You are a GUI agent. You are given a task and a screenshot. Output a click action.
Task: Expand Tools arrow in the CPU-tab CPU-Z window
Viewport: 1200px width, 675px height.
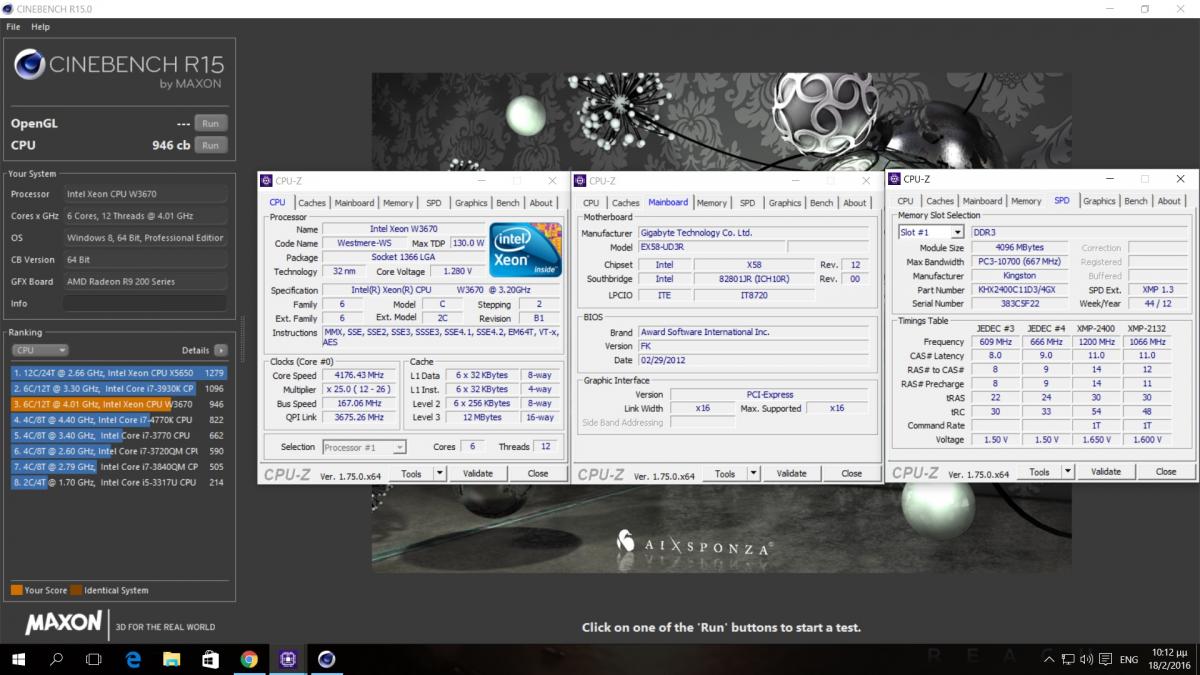click(440, 473)
